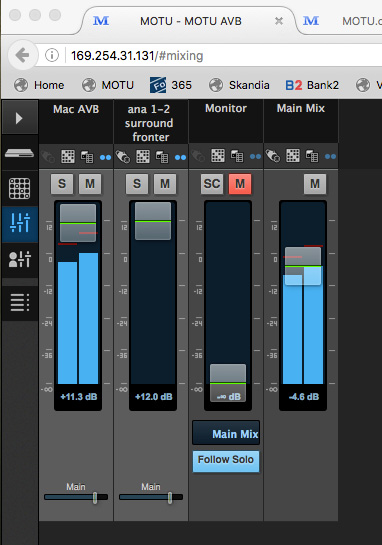This screenshot has height=545, width=382.
Task: Click the SC solo clear button on Monitor
Action: click(212, 184)
